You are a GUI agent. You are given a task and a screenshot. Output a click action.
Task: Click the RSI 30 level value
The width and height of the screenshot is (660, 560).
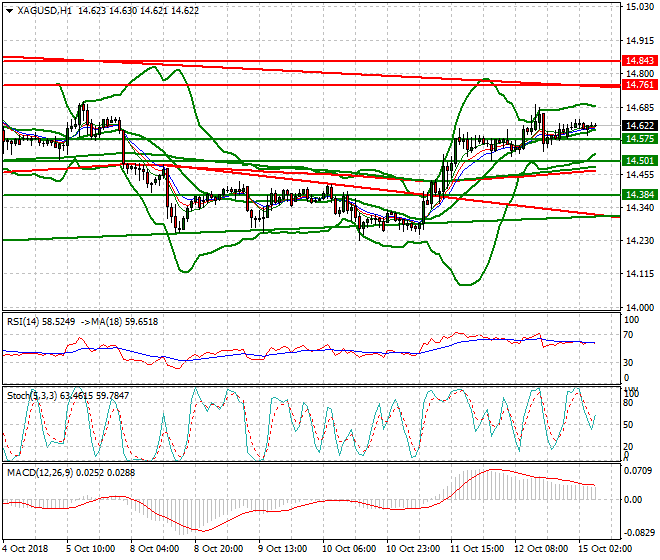pos(628,363)
